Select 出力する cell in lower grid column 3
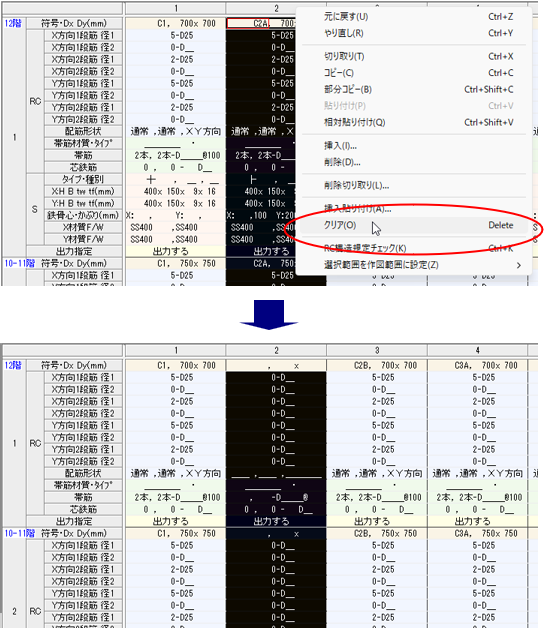The image size is (550, 640). click(x=377, y=521)
